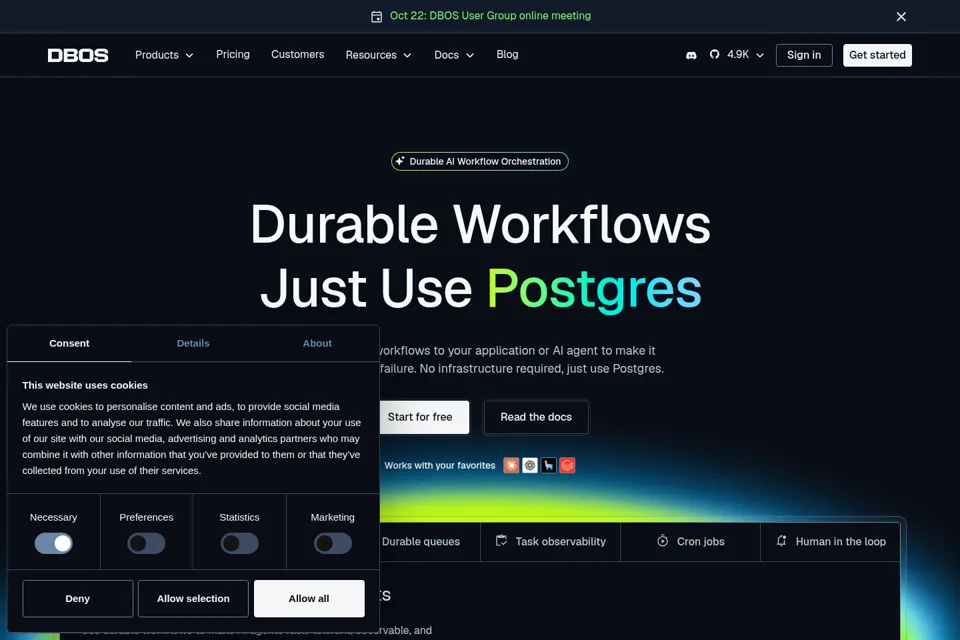Select the Task observability tab

[550, 541]
